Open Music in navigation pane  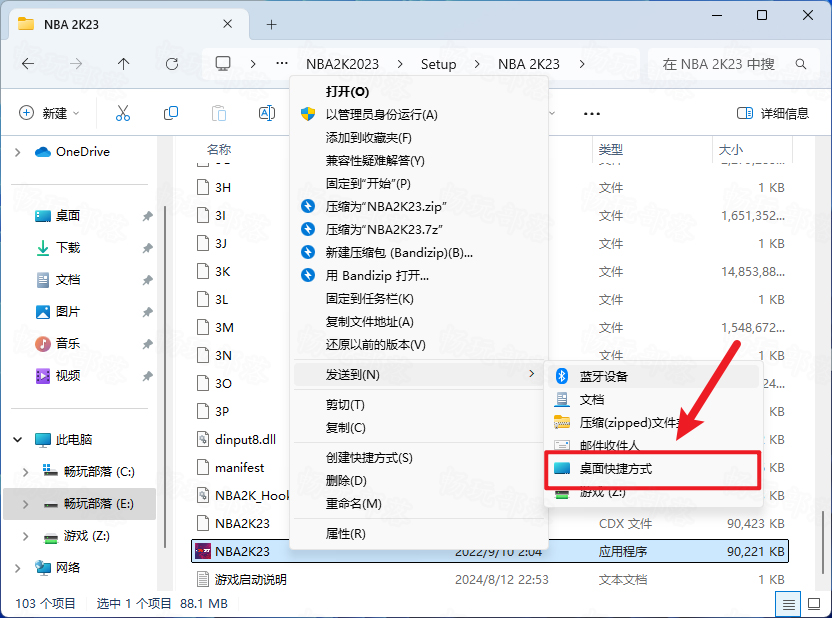tap(68, 344)
